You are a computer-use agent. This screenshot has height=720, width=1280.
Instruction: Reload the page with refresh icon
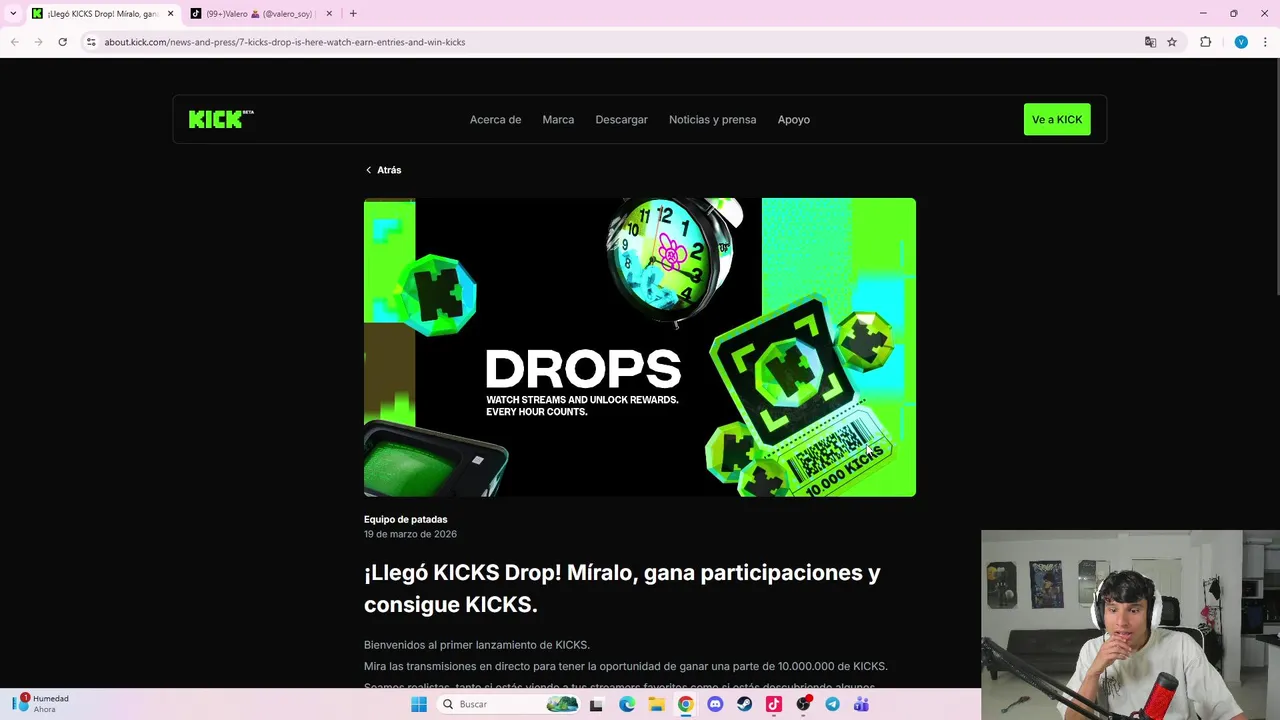click(x=62, y=42)
